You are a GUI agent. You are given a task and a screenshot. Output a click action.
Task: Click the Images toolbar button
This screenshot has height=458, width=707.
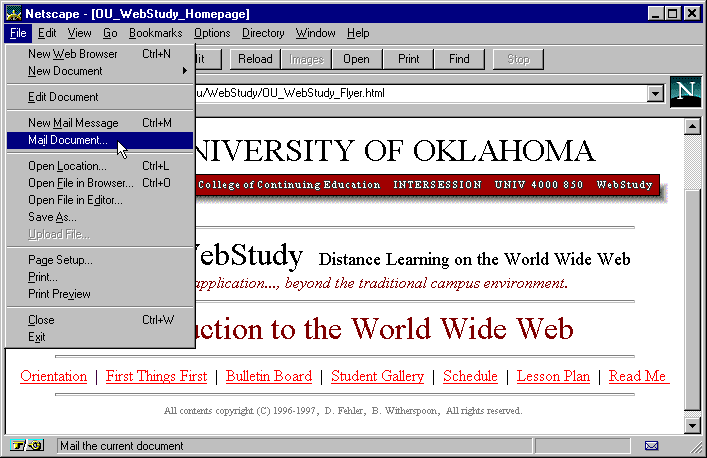(x=306, y=59)
